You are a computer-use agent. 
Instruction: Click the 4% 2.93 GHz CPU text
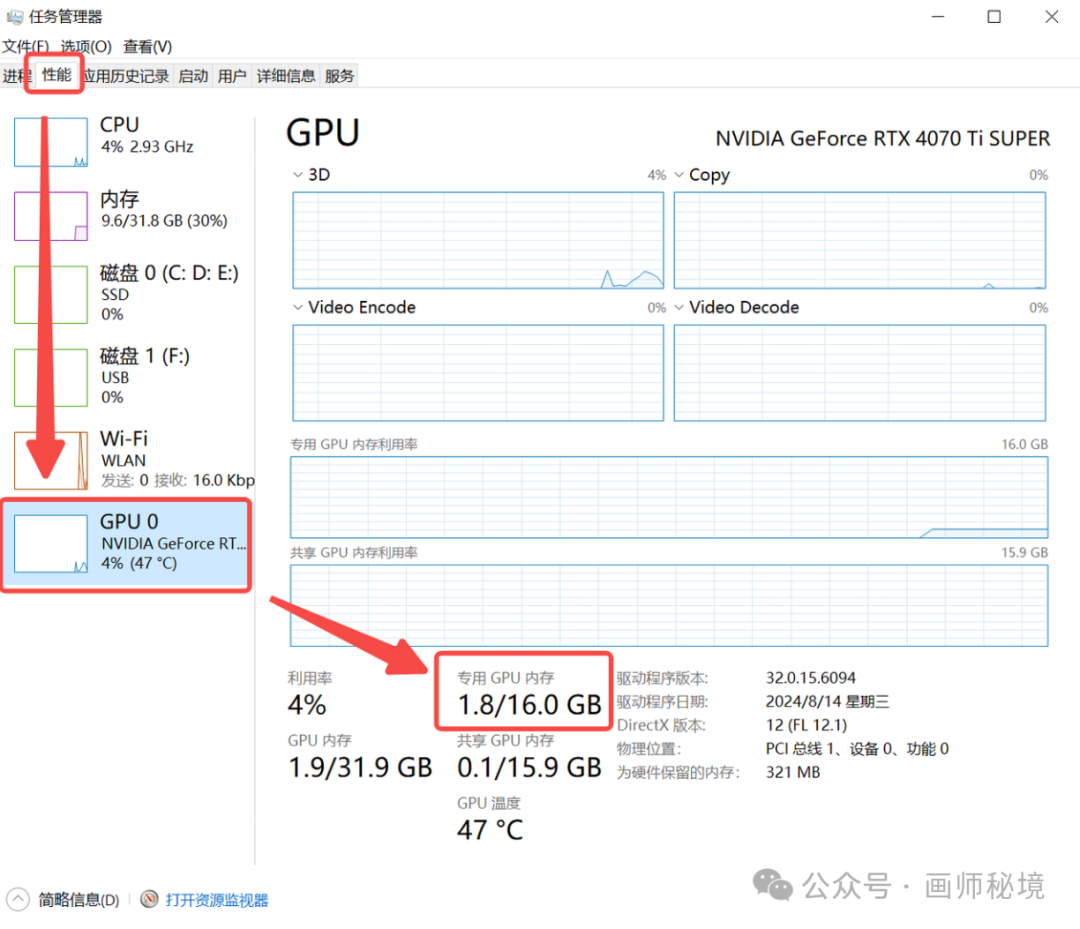[x=147, y=147]
